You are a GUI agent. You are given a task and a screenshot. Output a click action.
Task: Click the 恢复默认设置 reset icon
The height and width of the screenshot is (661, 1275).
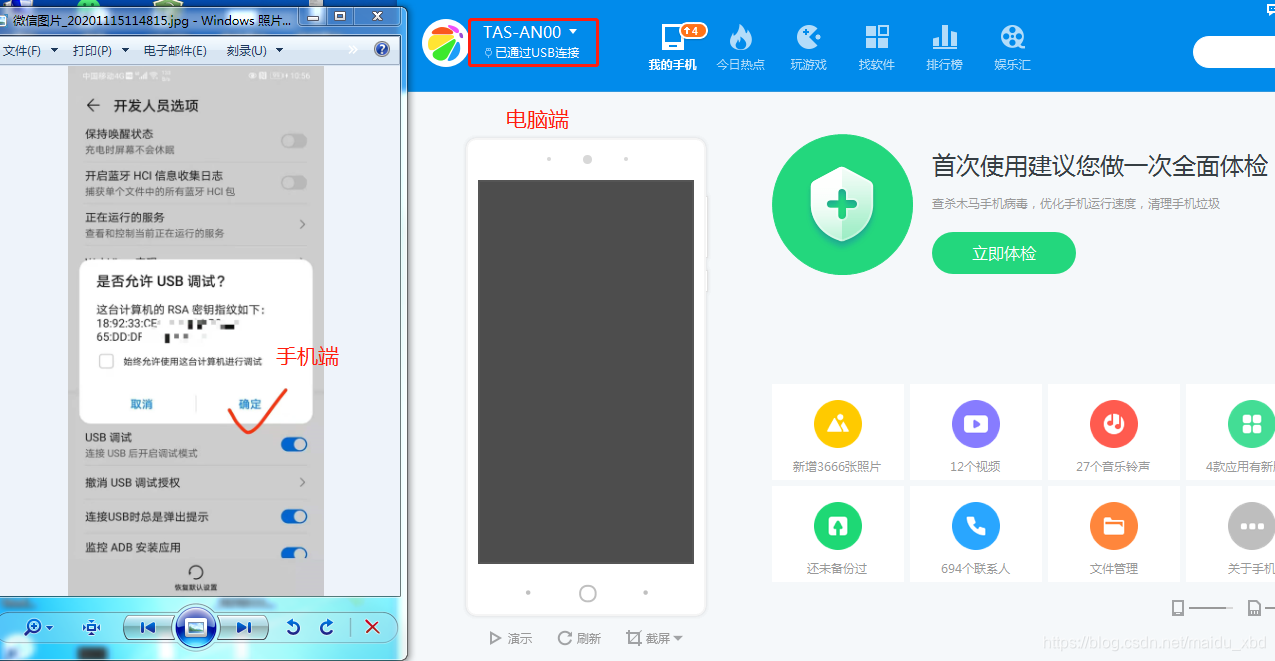point(196,572)
